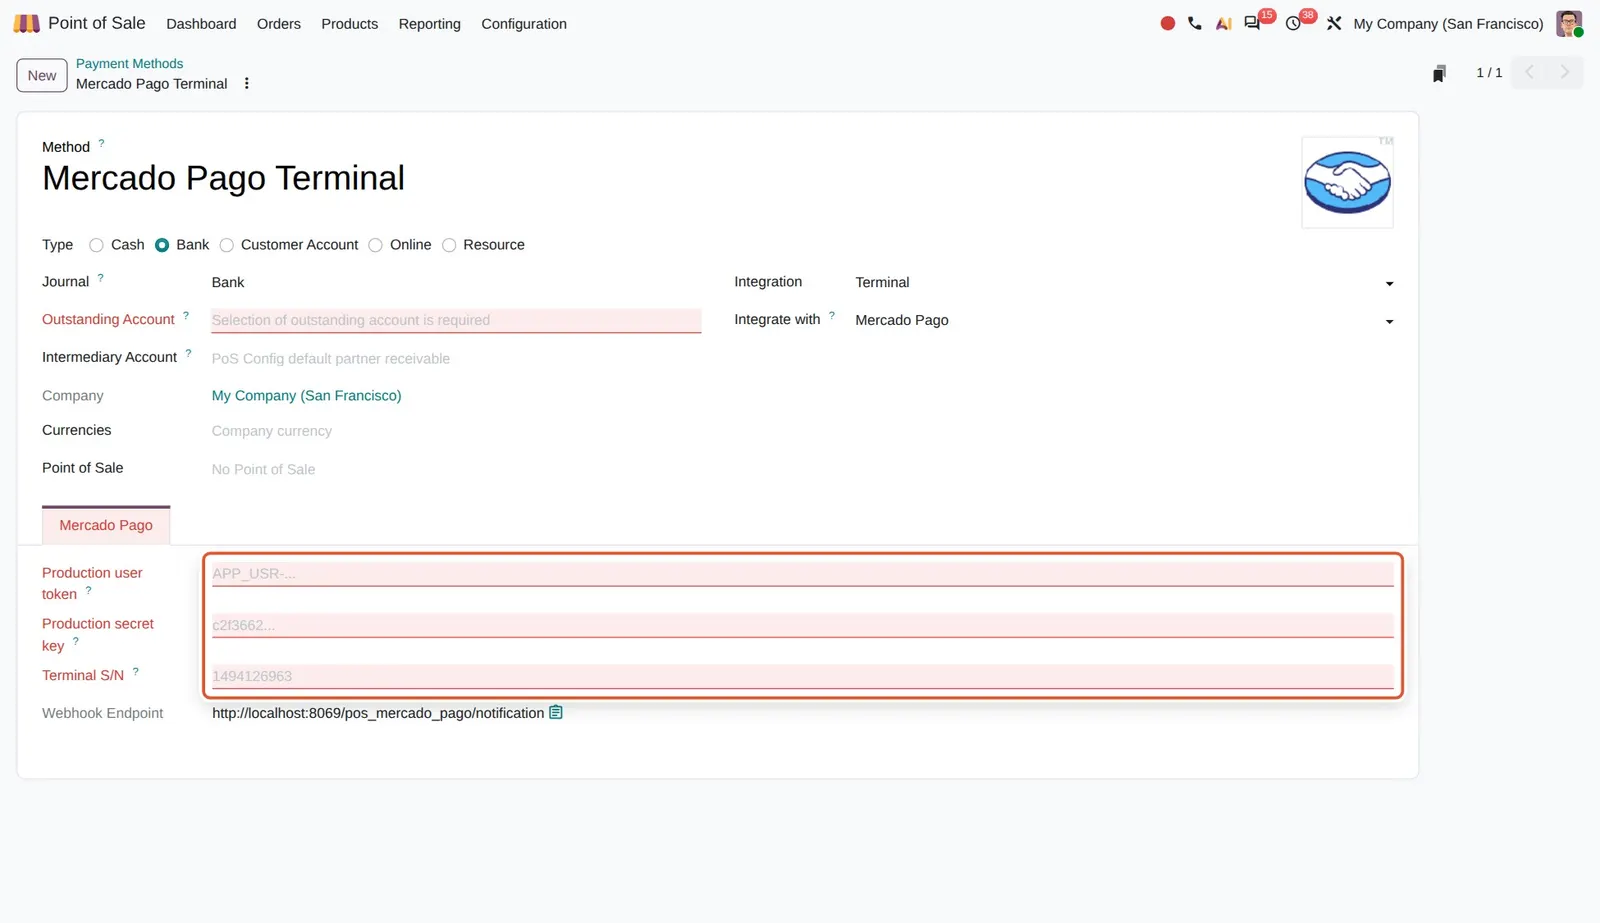1600x923 pixels.
Task: Select the Resource type radio button
Action: (x=449, y=245)
